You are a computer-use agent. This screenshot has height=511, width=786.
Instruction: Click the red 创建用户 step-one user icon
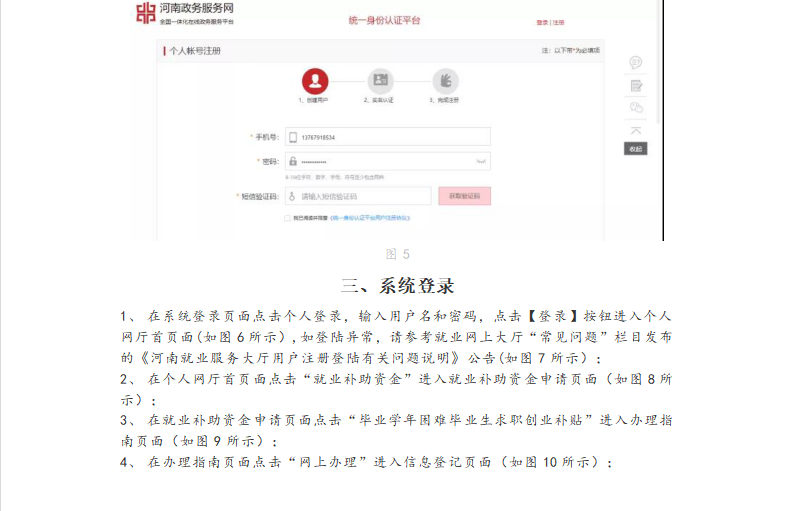pos(315,81)
